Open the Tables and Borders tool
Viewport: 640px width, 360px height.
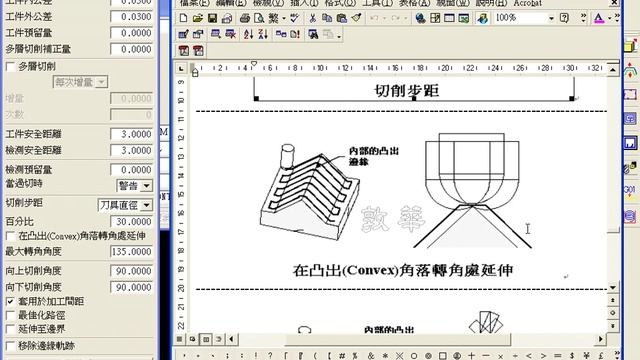(435, 18)
